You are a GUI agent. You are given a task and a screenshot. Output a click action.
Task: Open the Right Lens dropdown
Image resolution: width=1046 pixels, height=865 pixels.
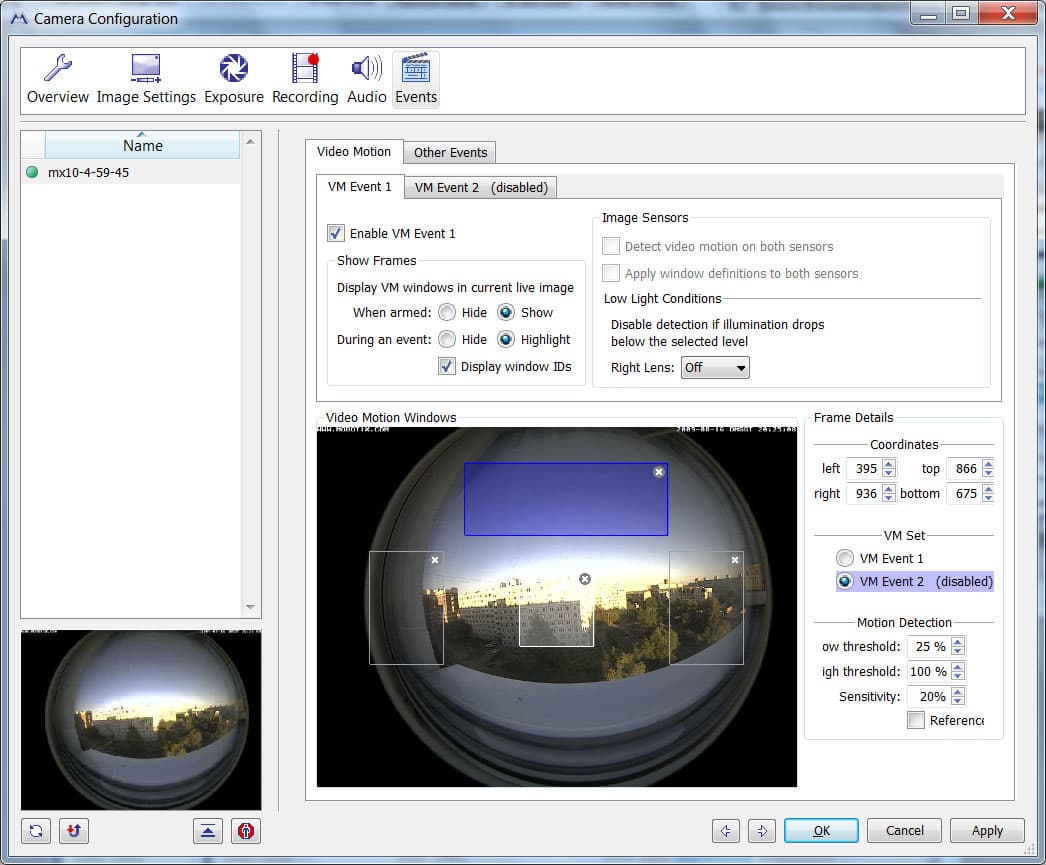click(715, 368)
